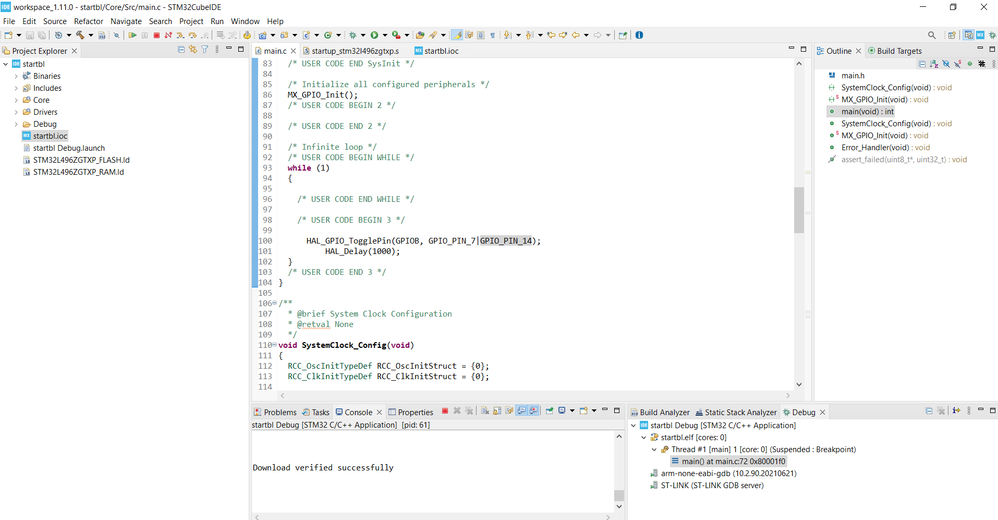The height and width of the screenshot is (520, 998).
Task: Toggle Show Console on error output change
Action: 533,411
